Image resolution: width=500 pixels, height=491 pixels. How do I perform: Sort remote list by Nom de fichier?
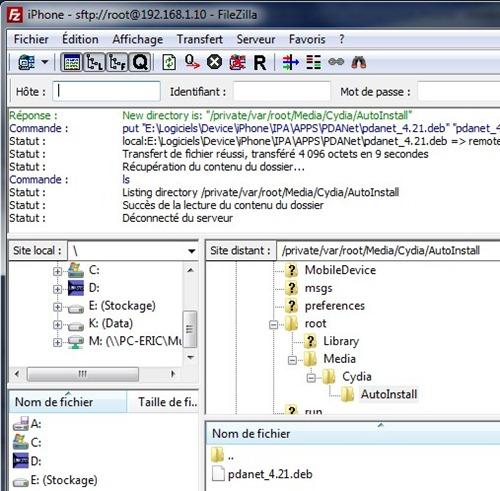pyautogui.click(x=353, y=434)
